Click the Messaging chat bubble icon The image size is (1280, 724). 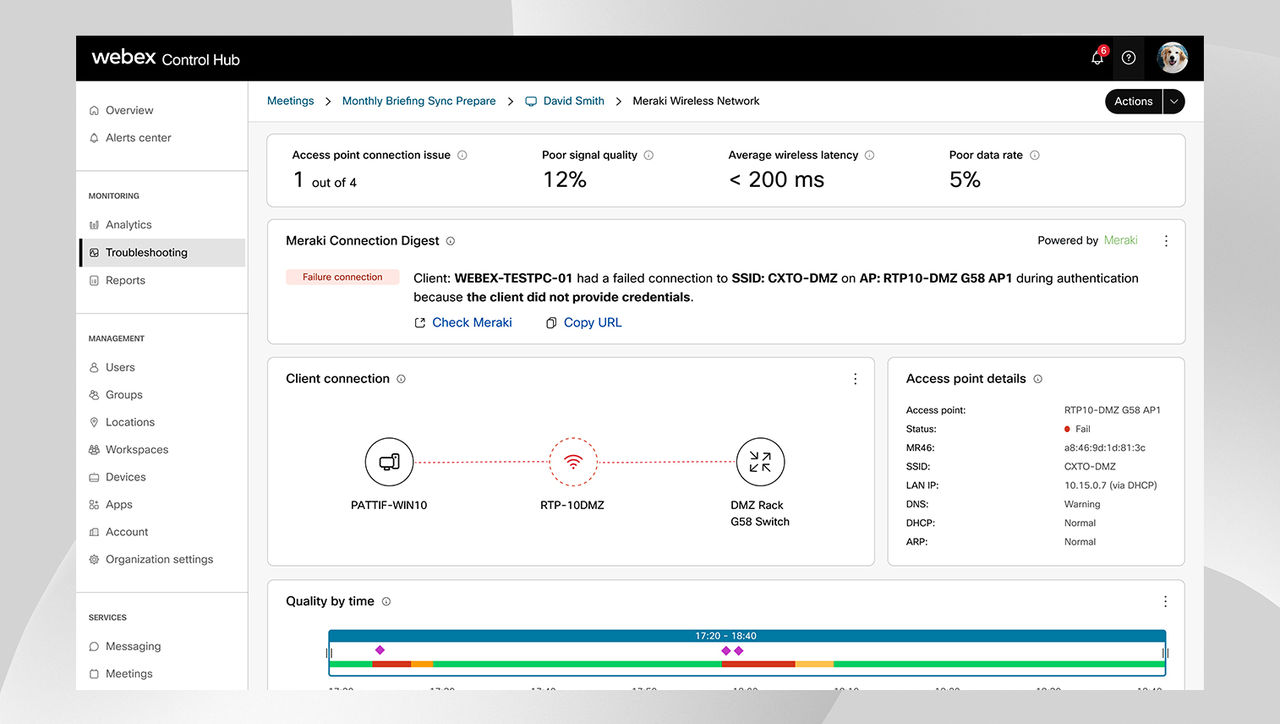[x=94, y=647]
